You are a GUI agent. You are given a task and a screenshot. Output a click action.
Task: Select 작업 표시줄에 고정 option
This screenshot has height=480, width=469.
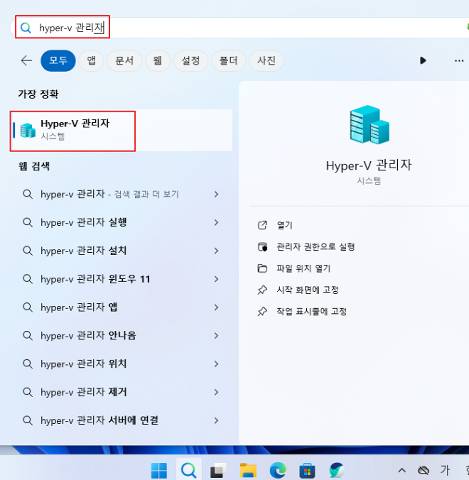311,312
